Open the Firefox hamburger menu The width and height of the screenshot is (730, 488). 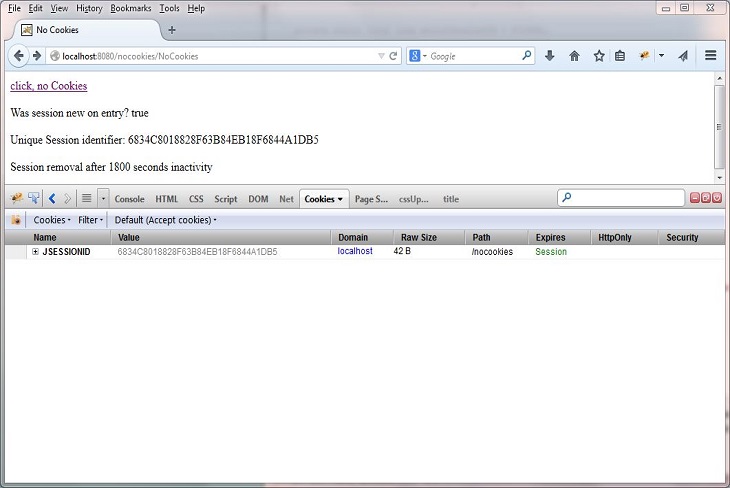pos(710,55)
